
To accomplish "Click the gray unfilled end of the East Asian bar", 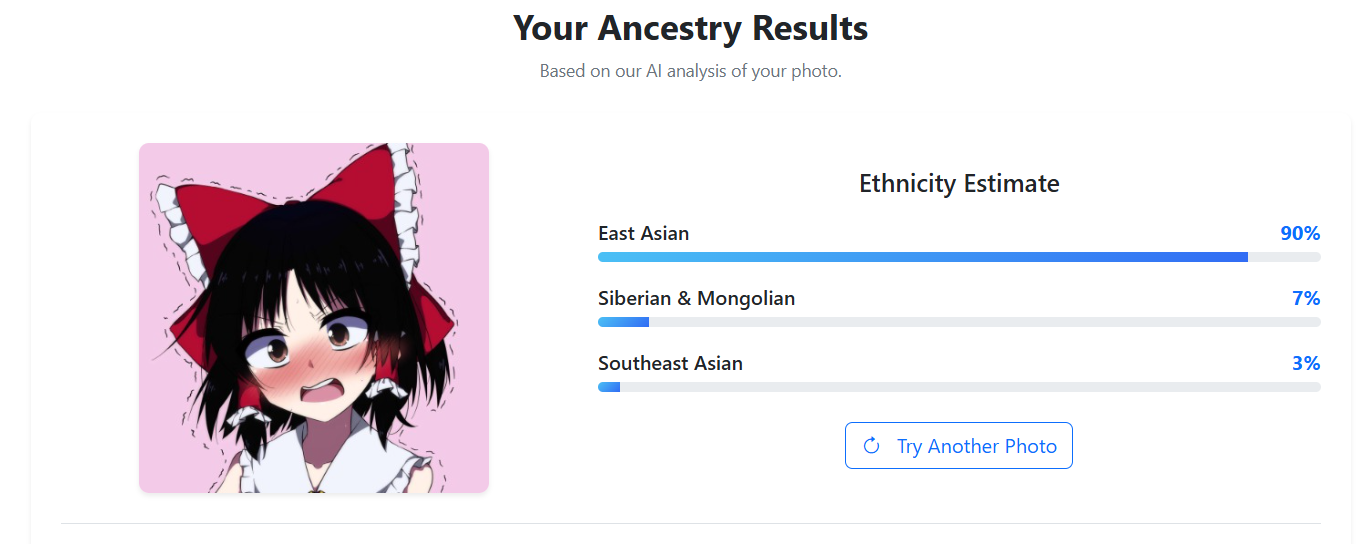I will tap(1284, 257).
